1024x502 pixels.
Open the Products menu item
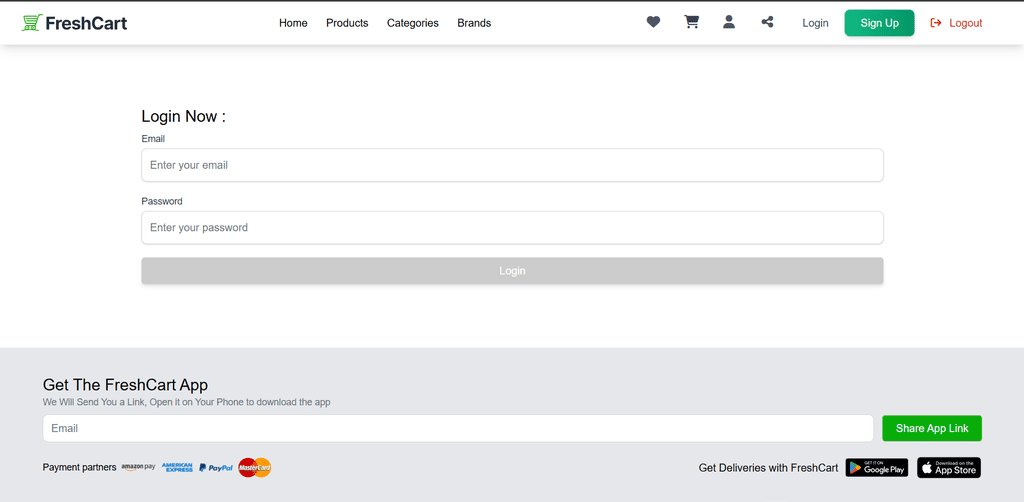coord(347,23)
